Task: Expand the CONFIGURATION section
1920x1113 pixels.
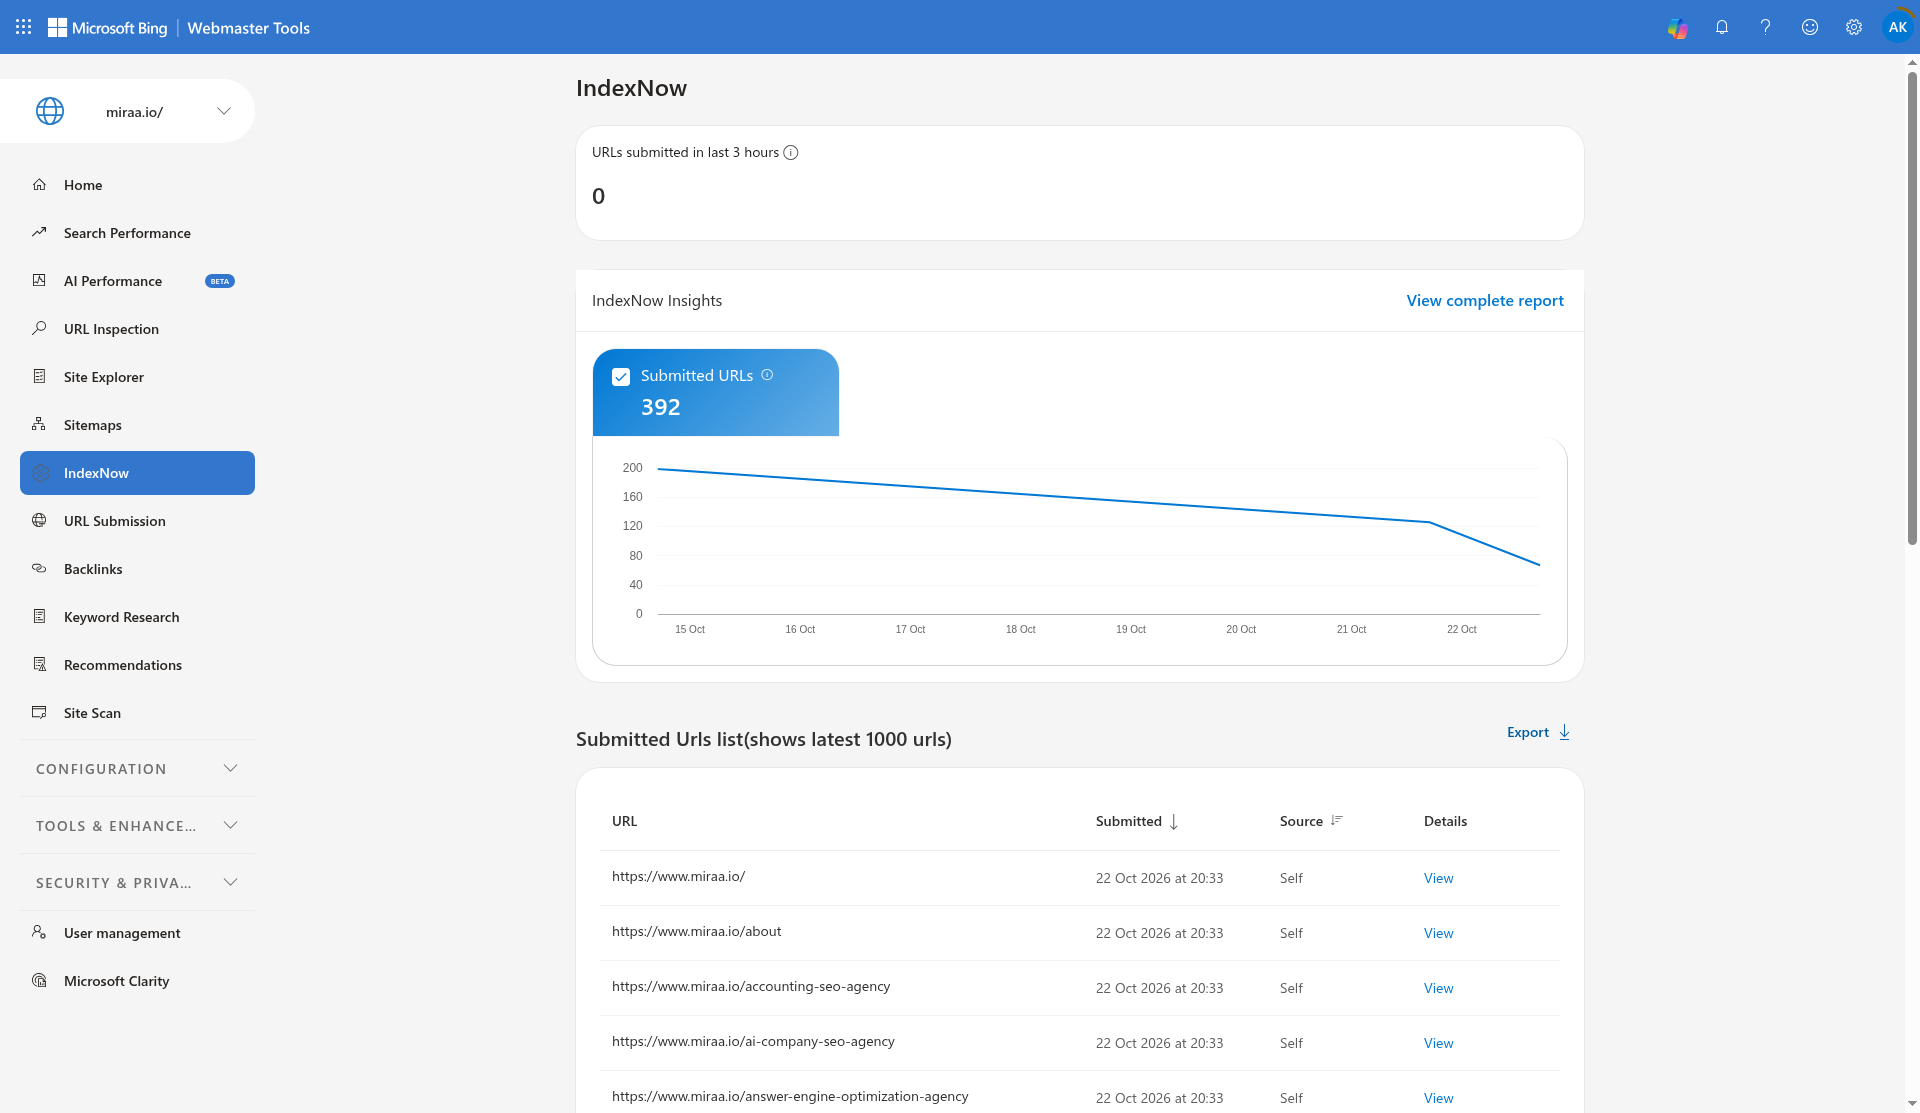Action: pyautogui.click(x=137, y=768)
